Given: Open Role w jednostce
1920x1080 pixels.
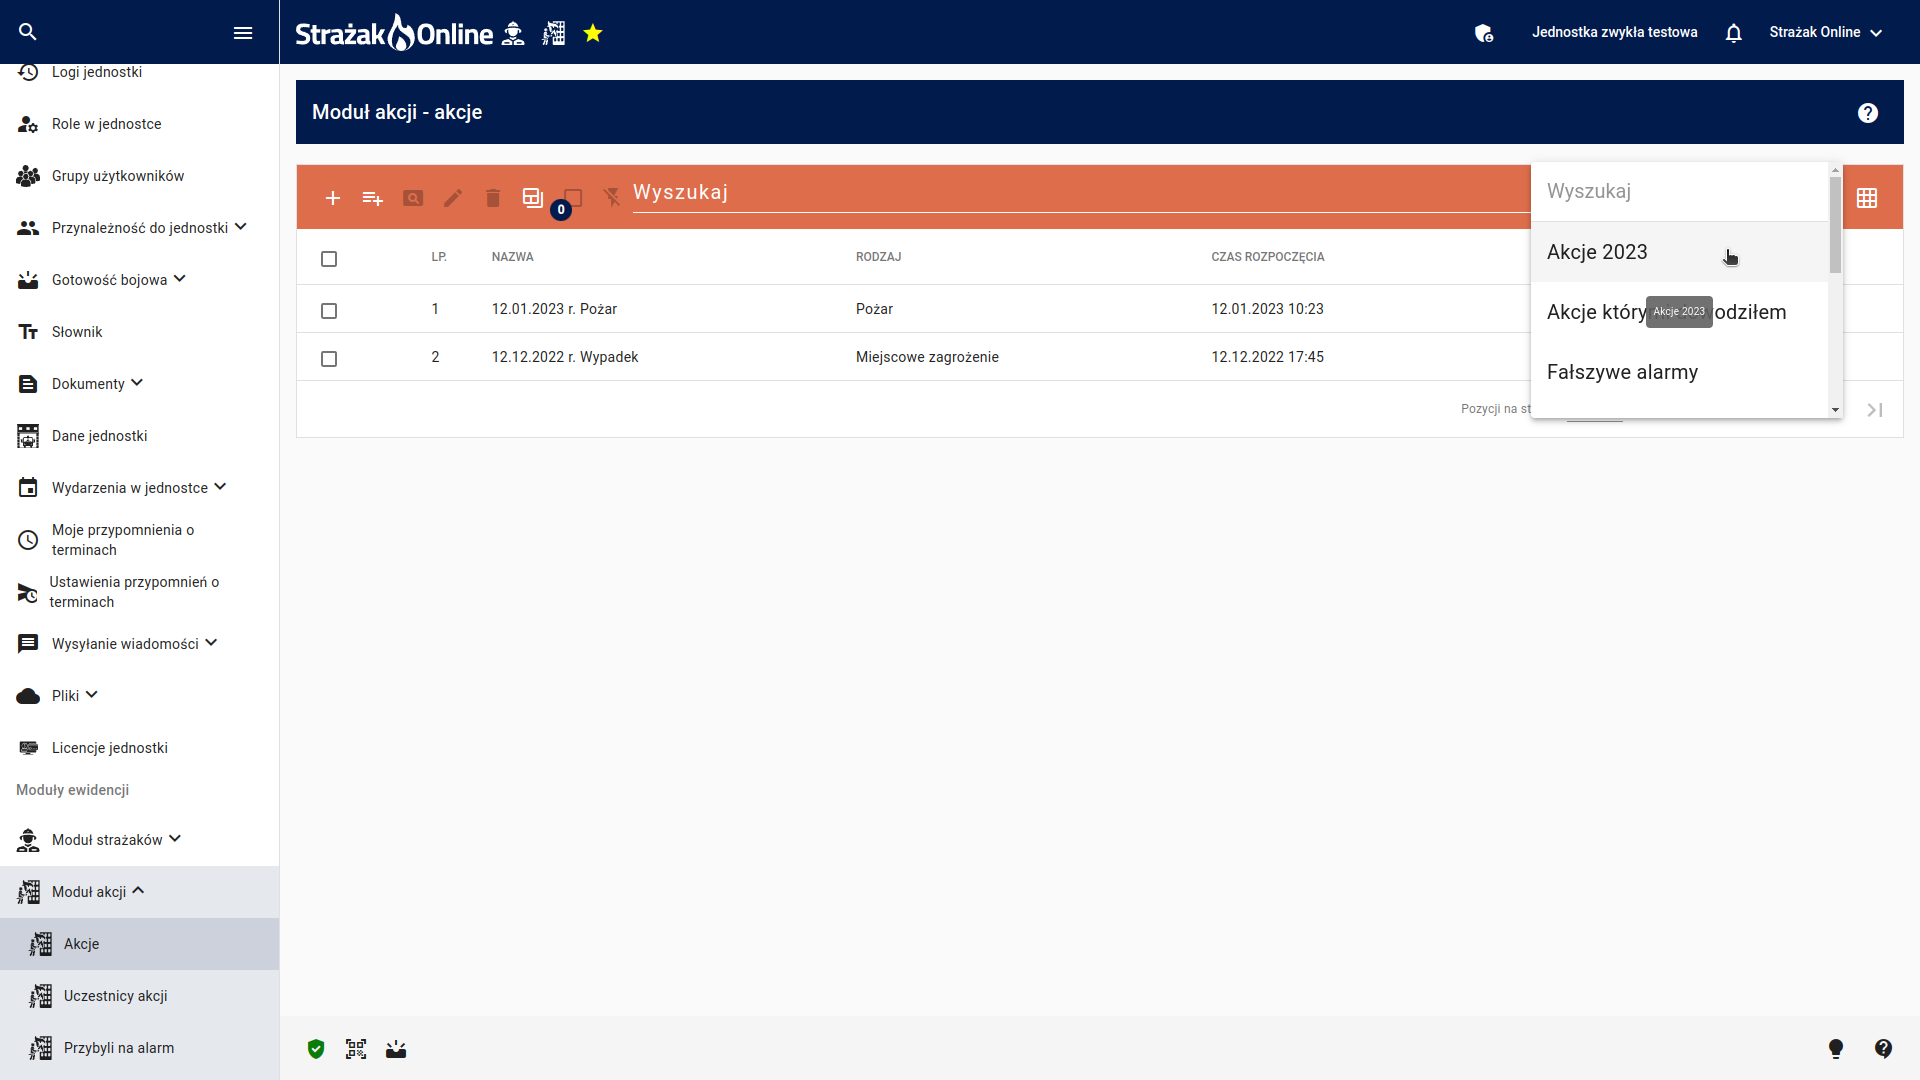Looking at the screenshot, I should (139, 124).
